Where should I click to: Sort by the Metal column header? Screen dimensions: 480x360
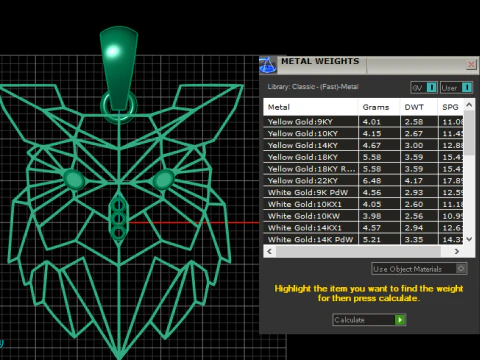click(x=311, y=107)
